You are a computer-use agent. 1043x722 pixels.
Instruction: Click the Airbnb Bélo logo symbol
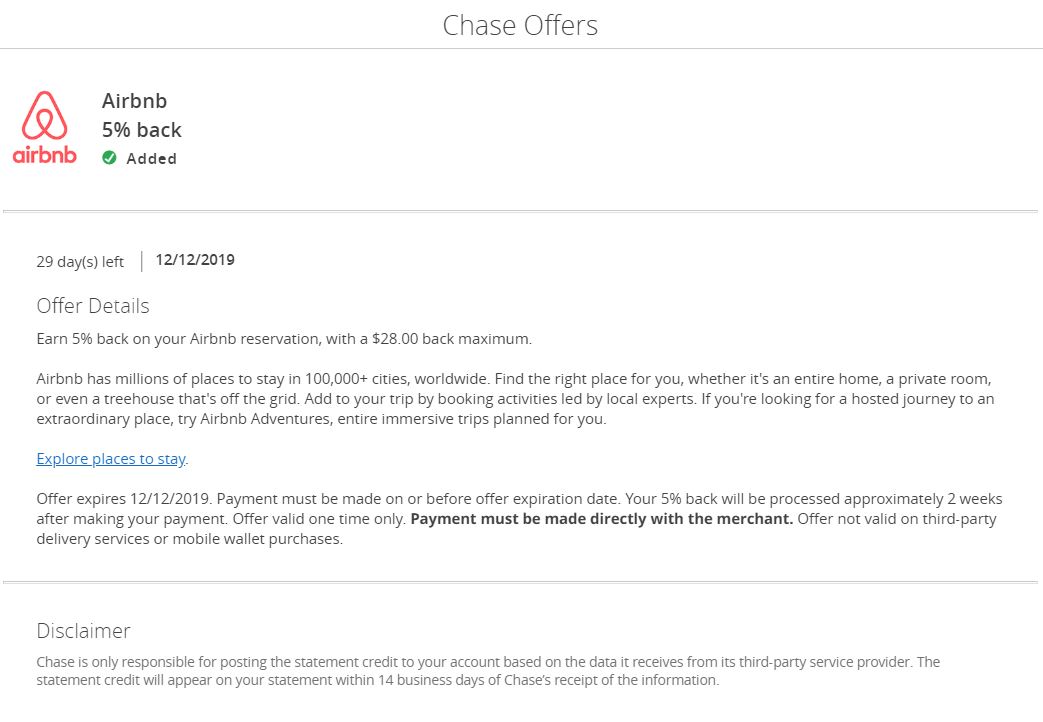[x=45, y=115]
